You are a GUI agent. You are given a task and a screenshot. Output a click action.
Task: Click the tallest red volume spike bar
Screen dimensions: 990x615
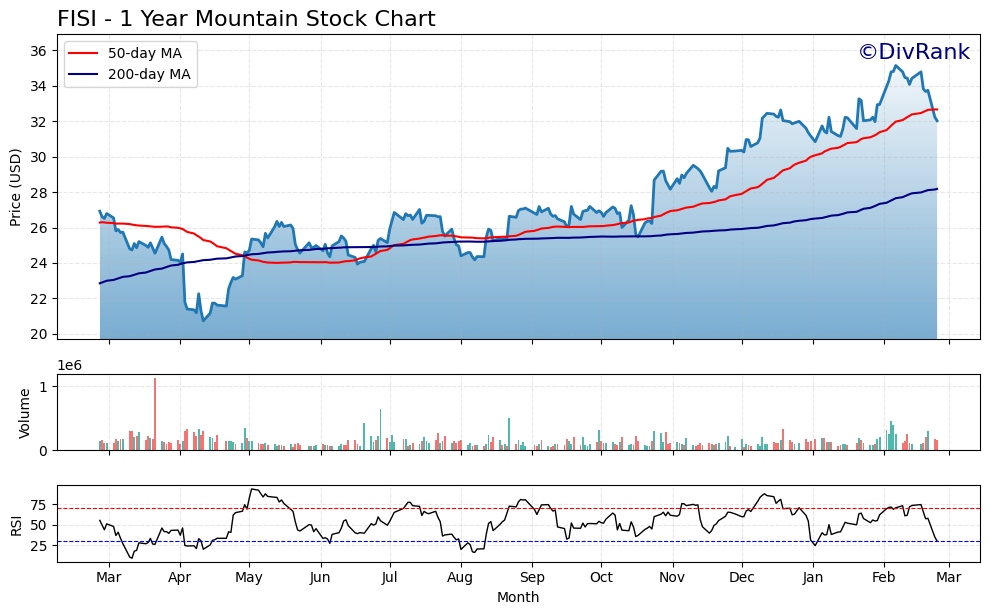[x=156, y=412]
